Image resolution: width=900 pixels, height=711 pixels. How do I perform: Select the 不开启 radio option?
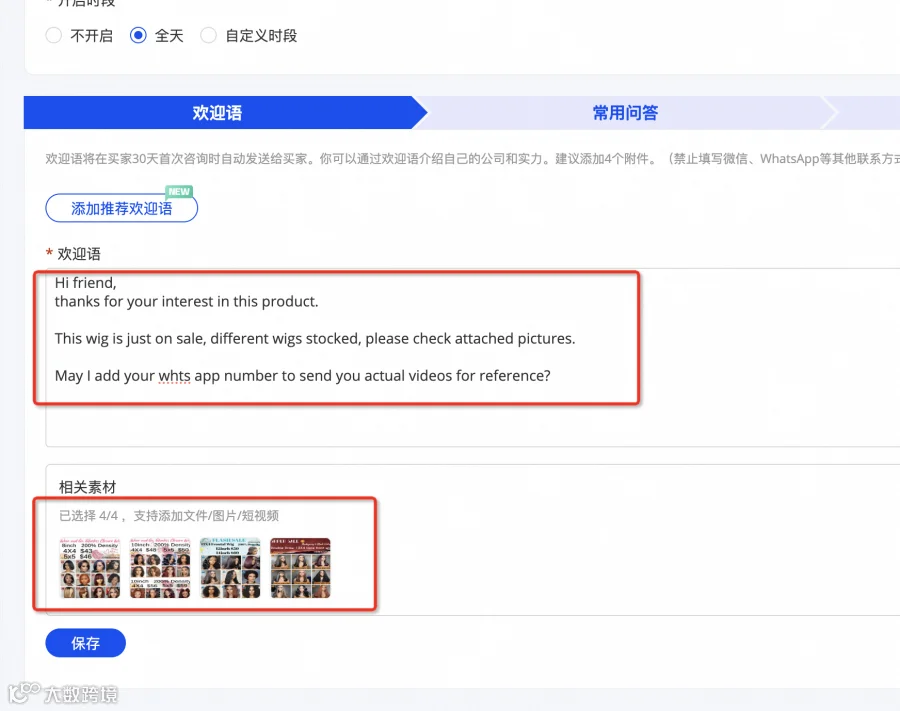click(x=53, y=36)
